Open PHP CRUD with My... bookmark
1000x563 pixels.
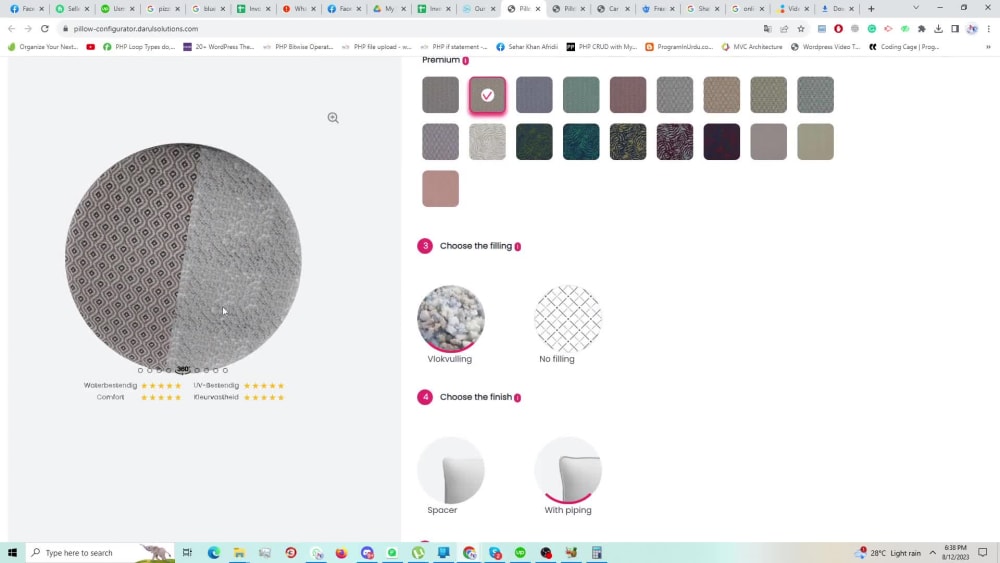click(x=601, y=47)
